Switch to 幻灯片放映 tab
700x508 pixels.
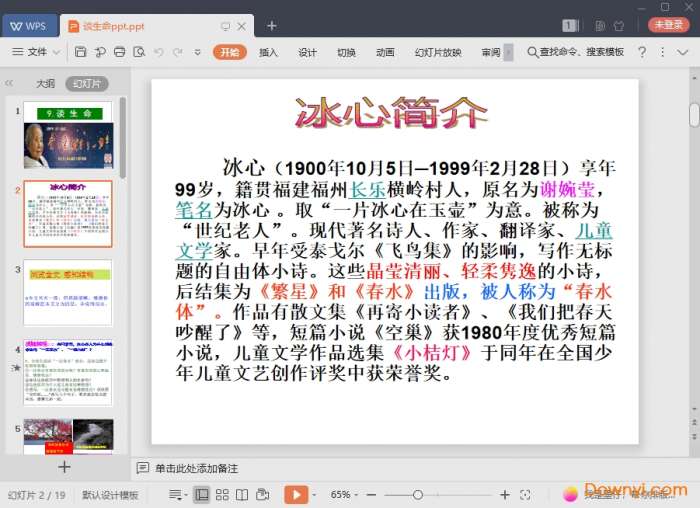click(438, 52)
